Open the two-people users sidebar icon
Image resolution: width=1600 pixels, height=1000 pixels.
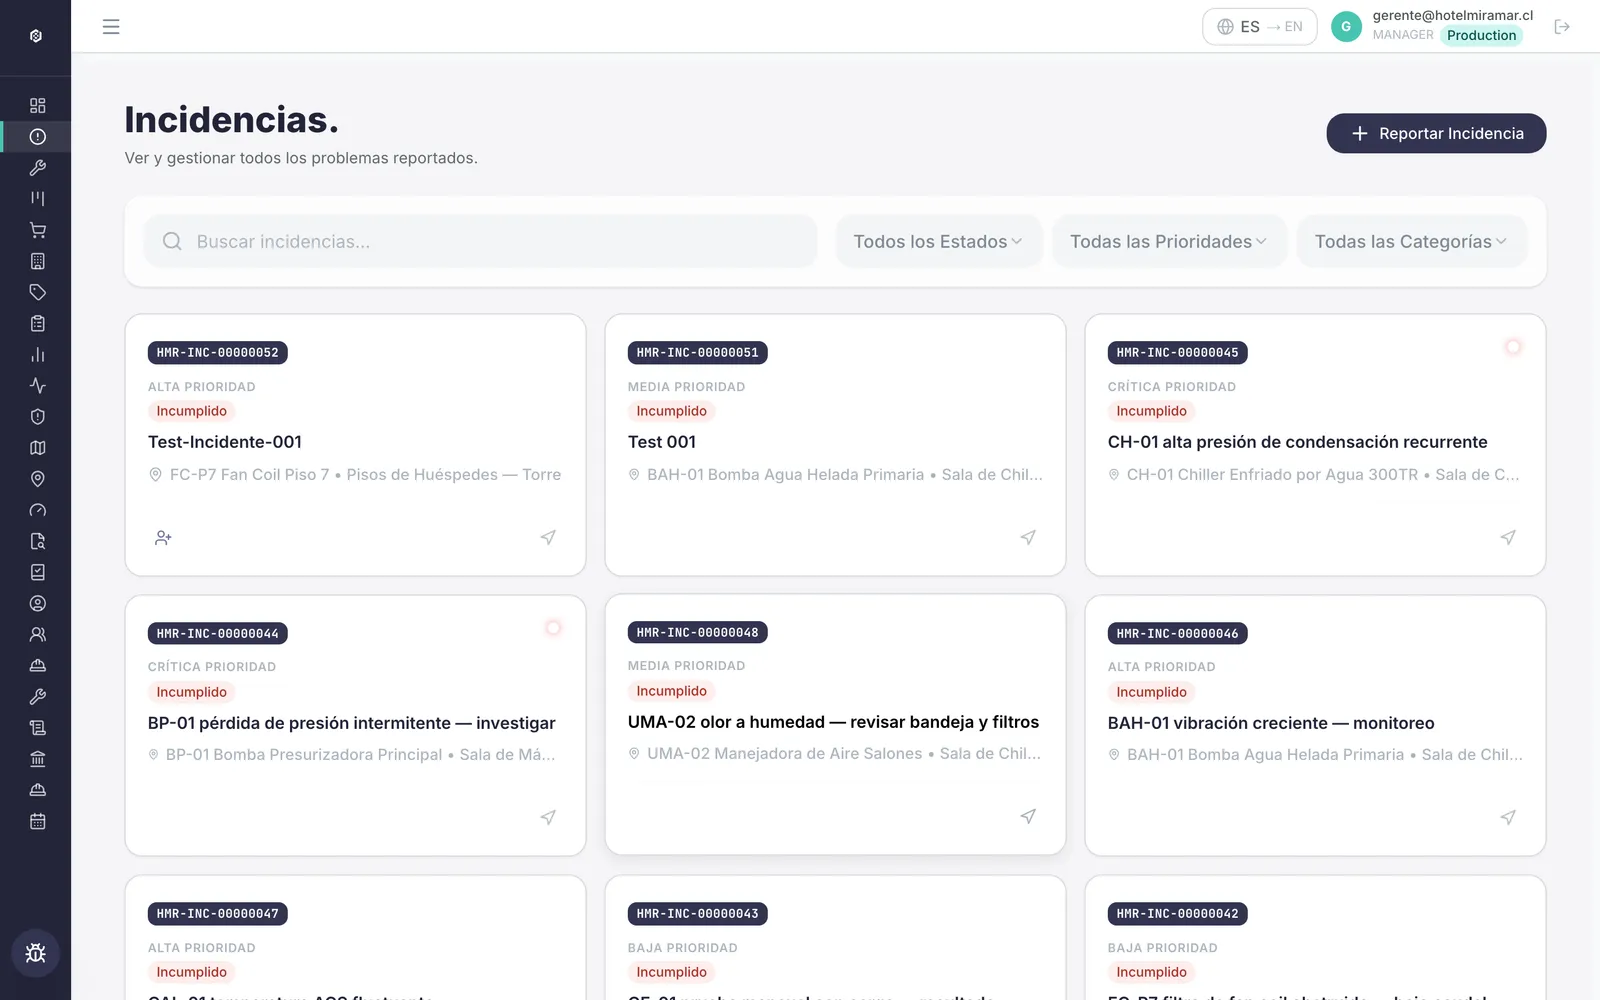tap(37, 634)
